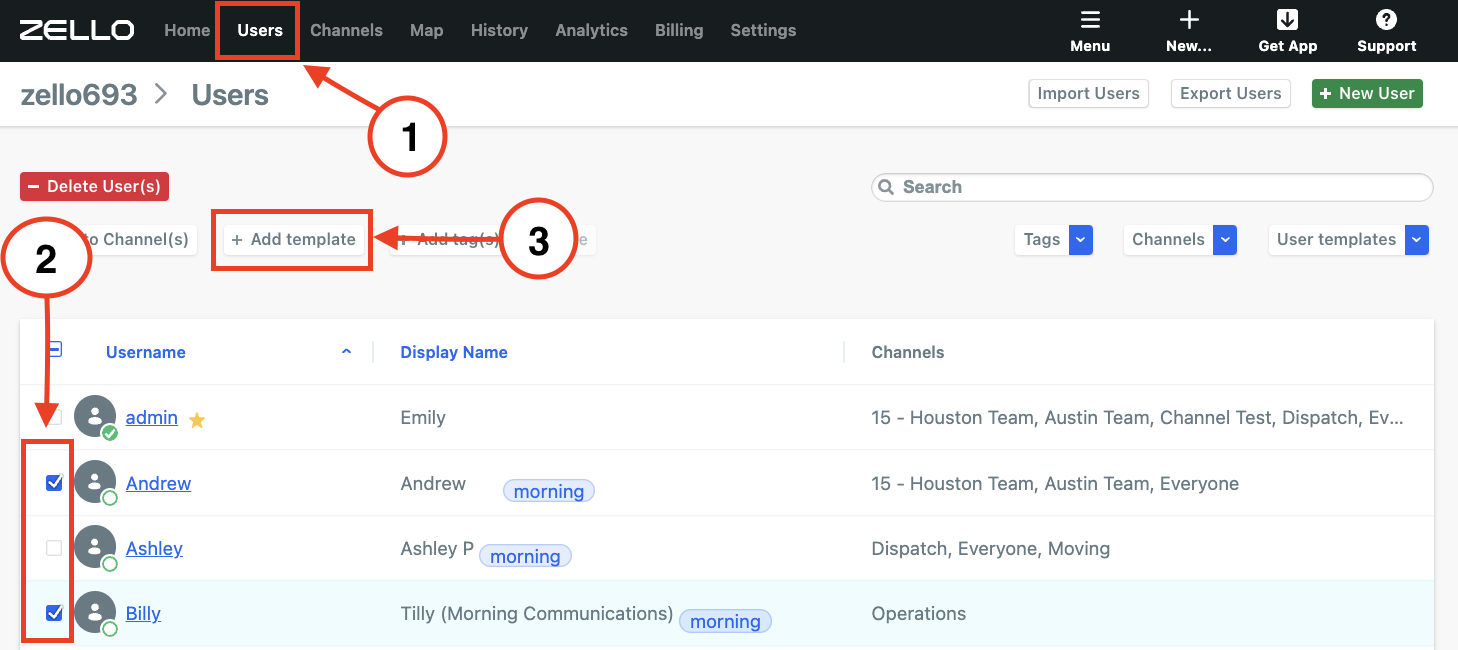The width and height of the screenshot is (1458, 650).
Task: Open the Billy username link
Action: point(143,613)
